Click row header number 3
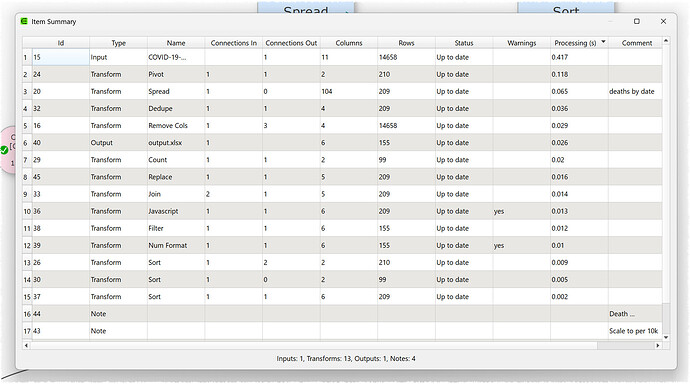Screen dimensions: 690x384 (x=27, y=91)
